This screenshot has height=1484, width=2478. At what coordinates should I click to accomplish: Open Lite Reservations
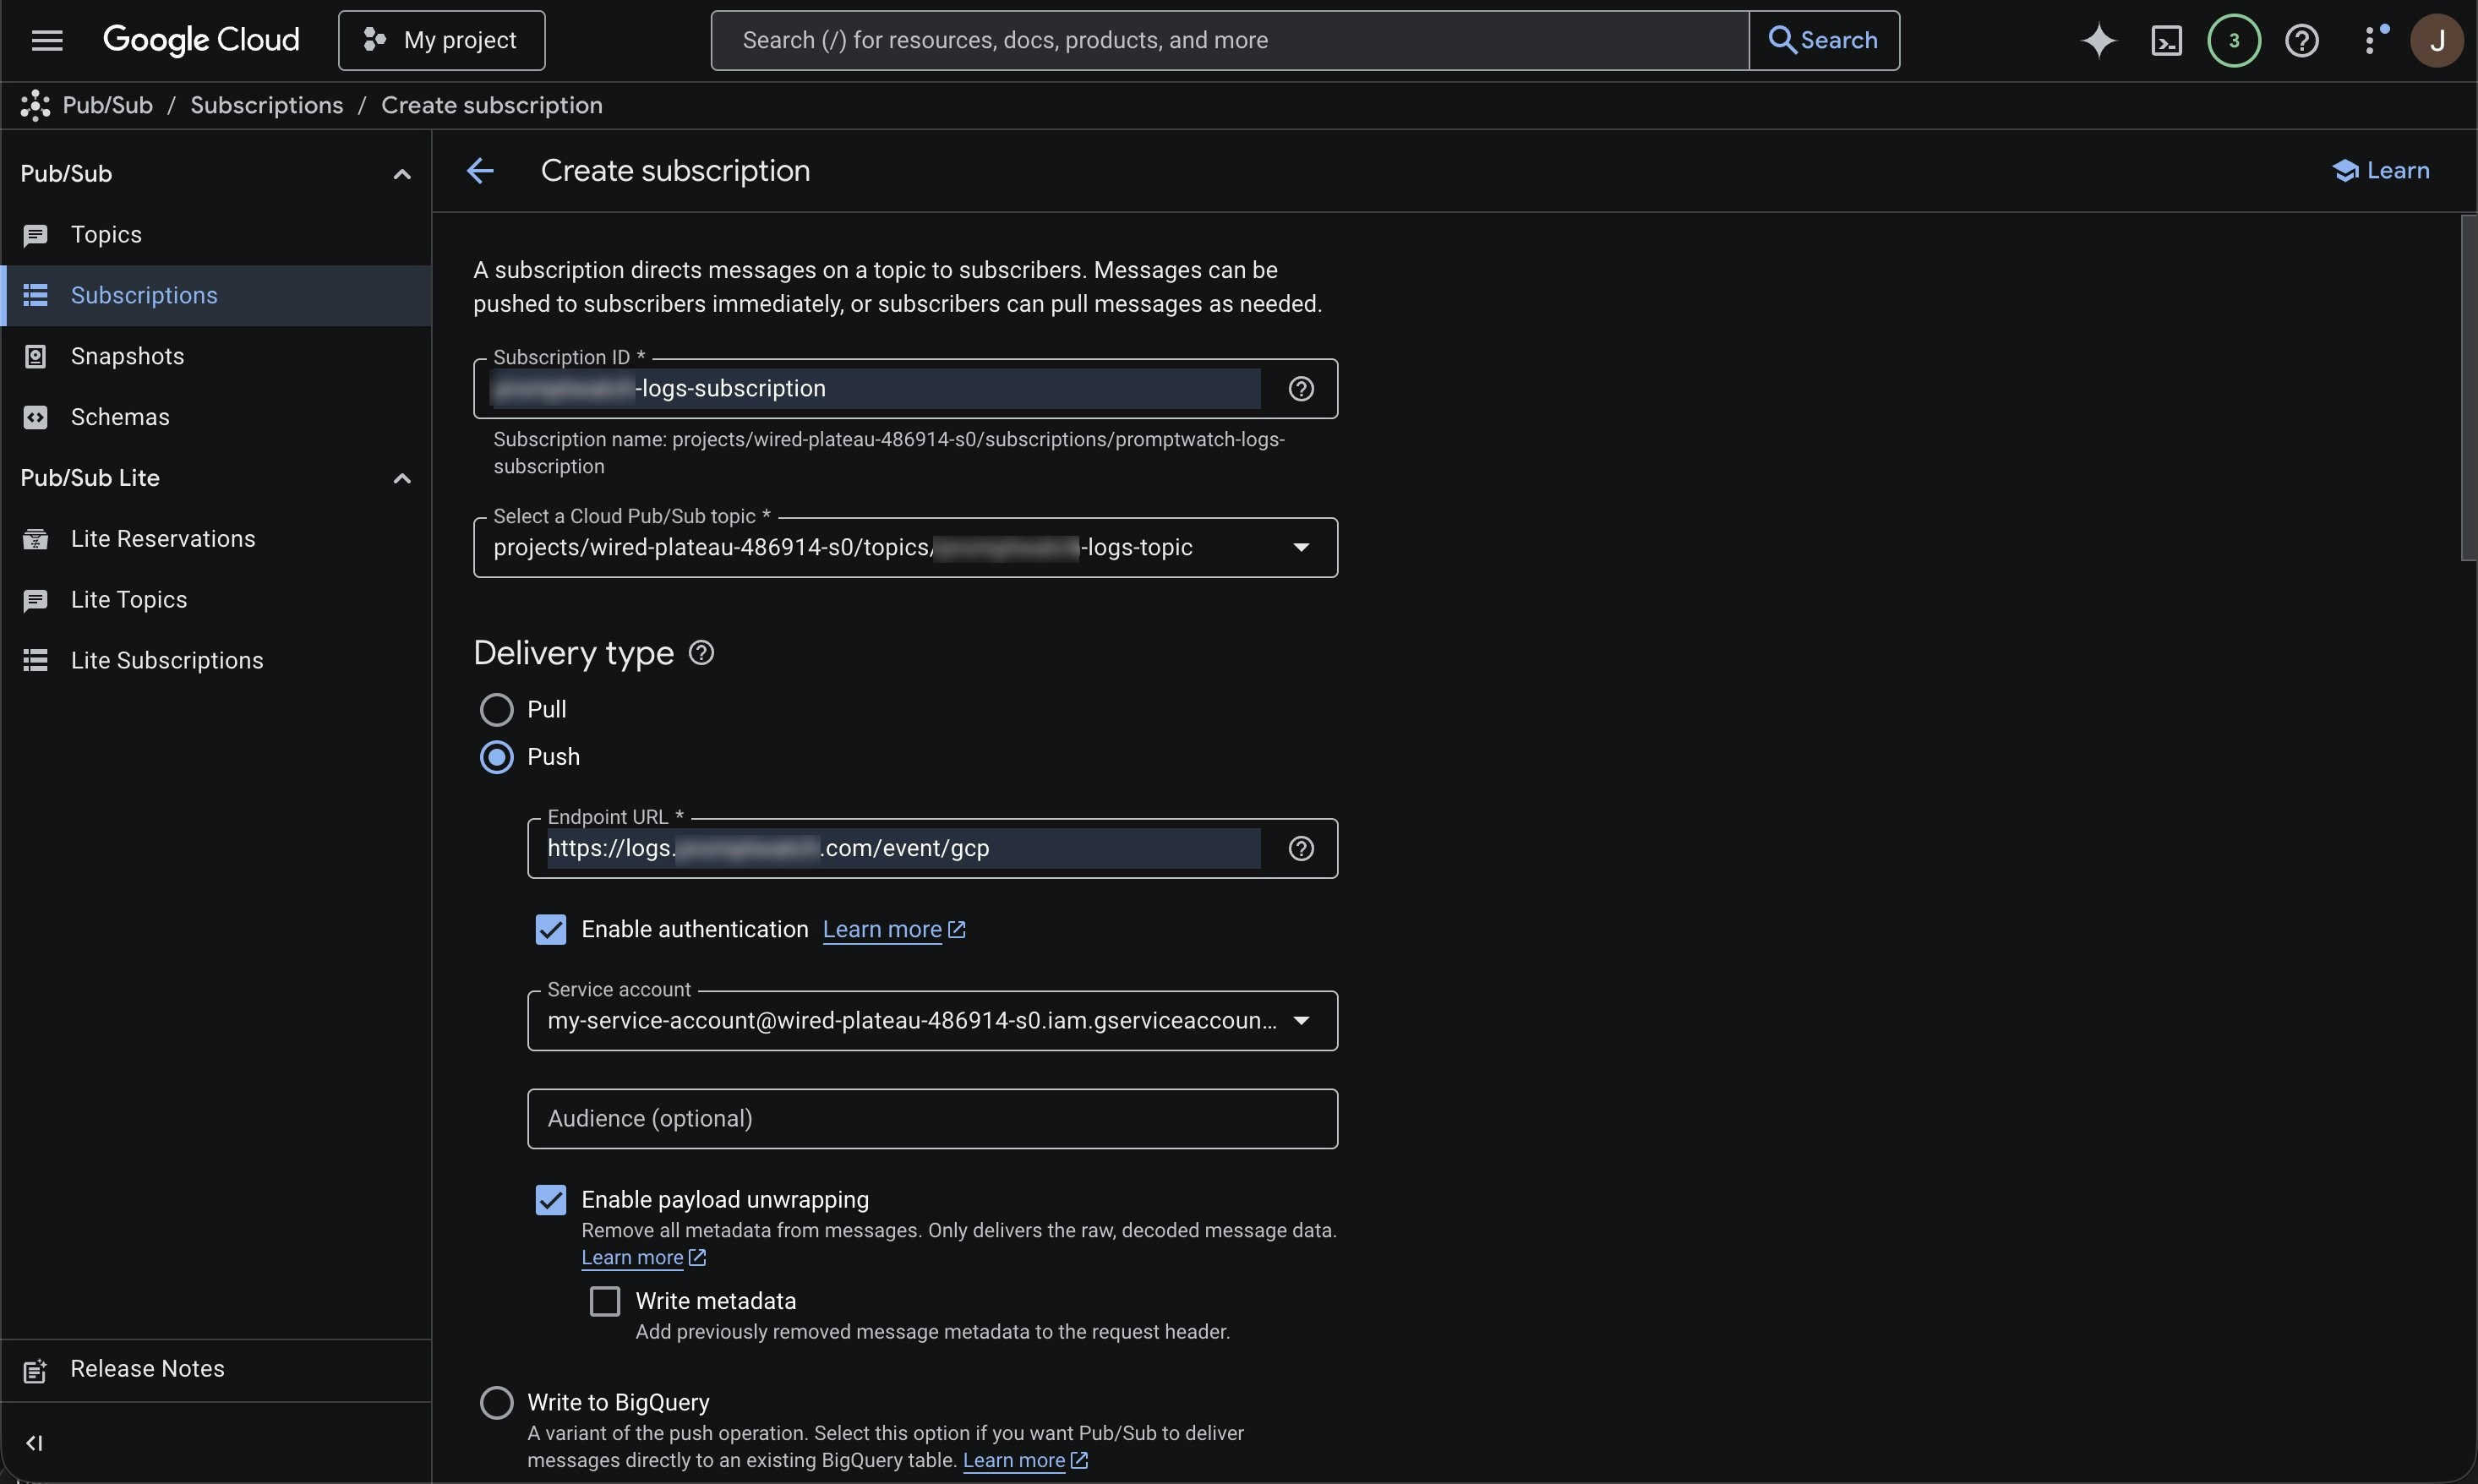point(163,538)
